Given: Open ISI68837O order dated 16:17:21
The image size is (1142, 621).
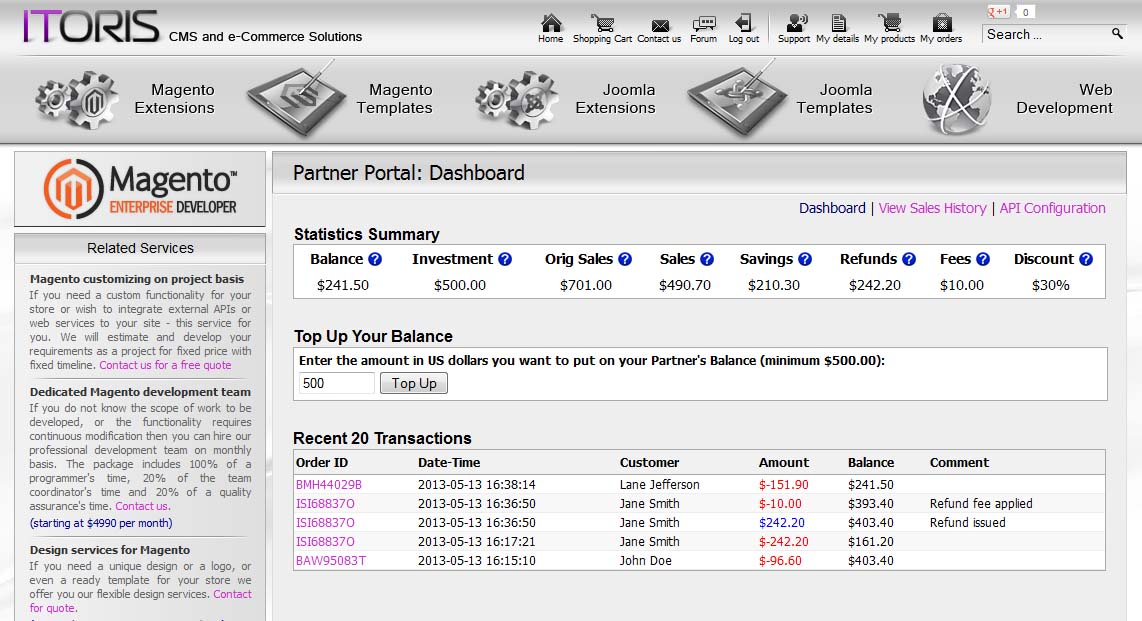Looking at the screenshot, I should coord(325,542).
